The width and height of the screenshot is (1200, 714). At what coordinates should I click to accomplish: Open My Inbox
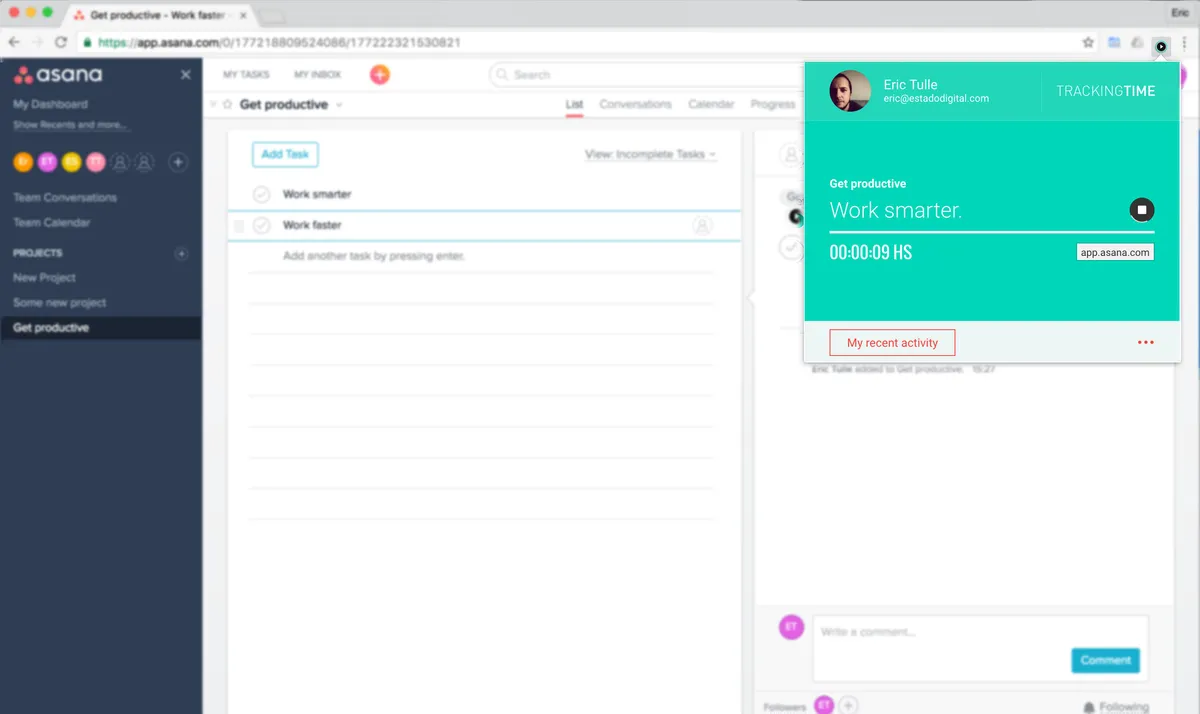[x=317, y=75]
